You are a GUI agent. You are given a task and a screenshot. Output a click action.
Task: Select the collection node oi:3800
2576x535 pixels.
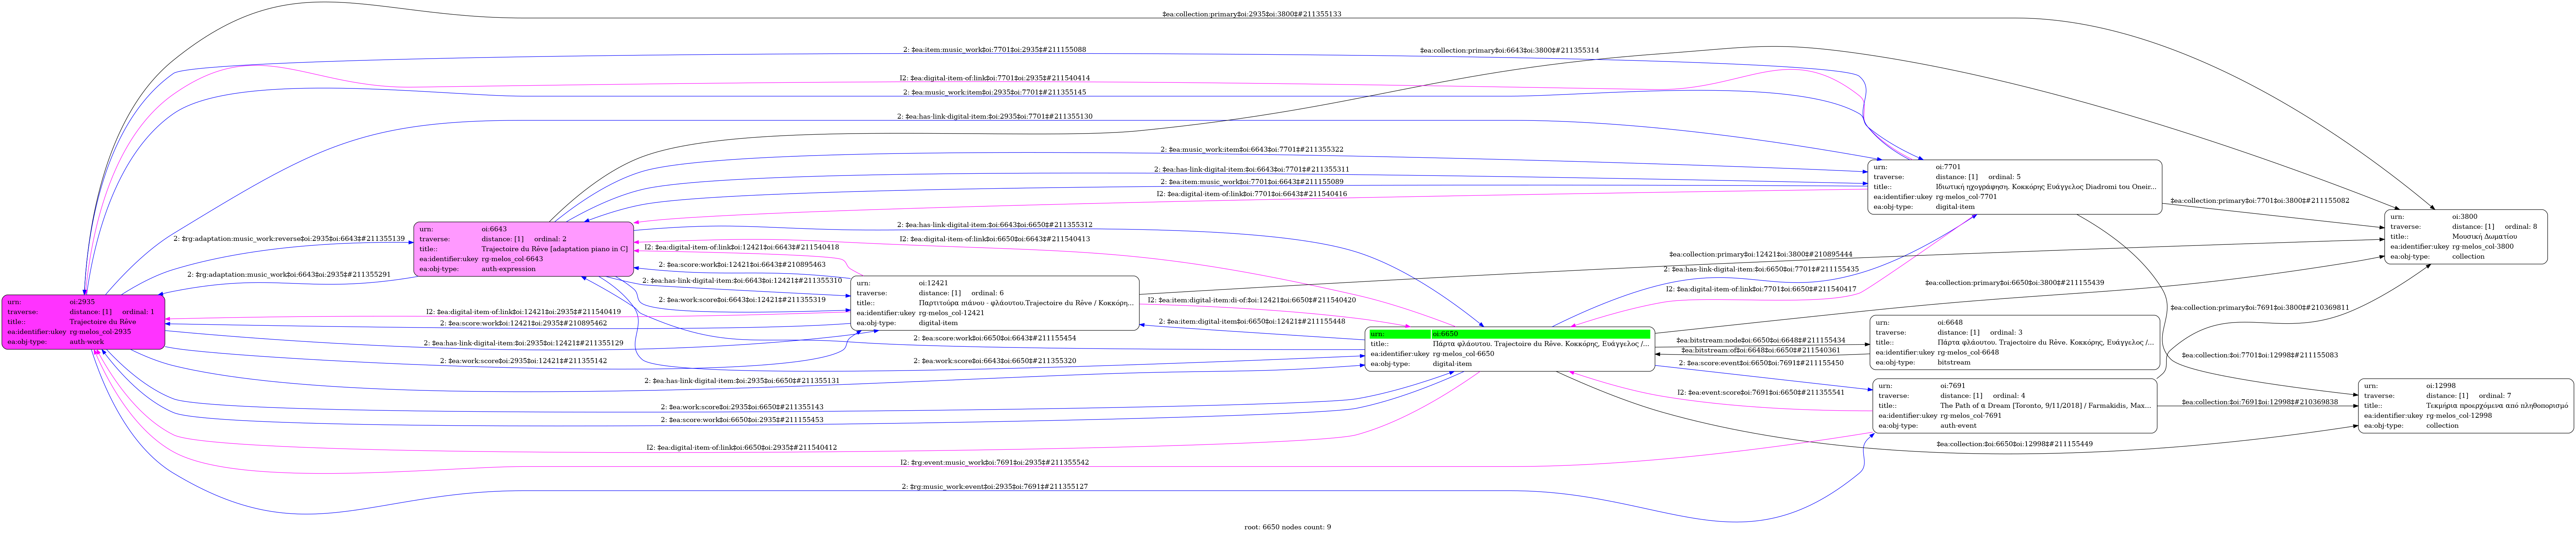point(2466,237)
